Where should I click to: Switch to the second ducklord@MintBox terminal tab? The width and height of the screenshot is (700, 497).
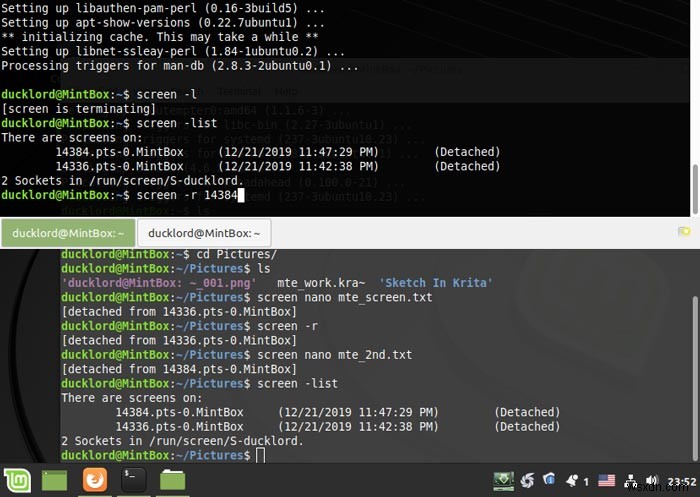point(204,233)
